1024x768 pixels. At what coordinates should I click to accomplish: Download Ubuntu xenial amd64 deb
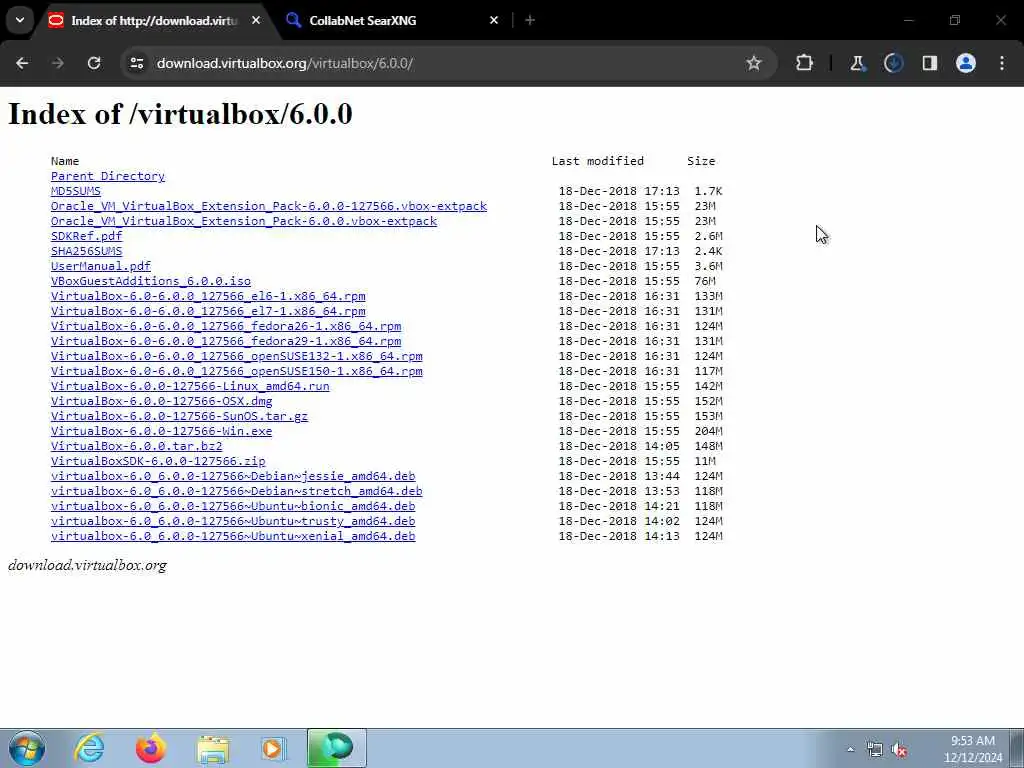click(233, 537)
